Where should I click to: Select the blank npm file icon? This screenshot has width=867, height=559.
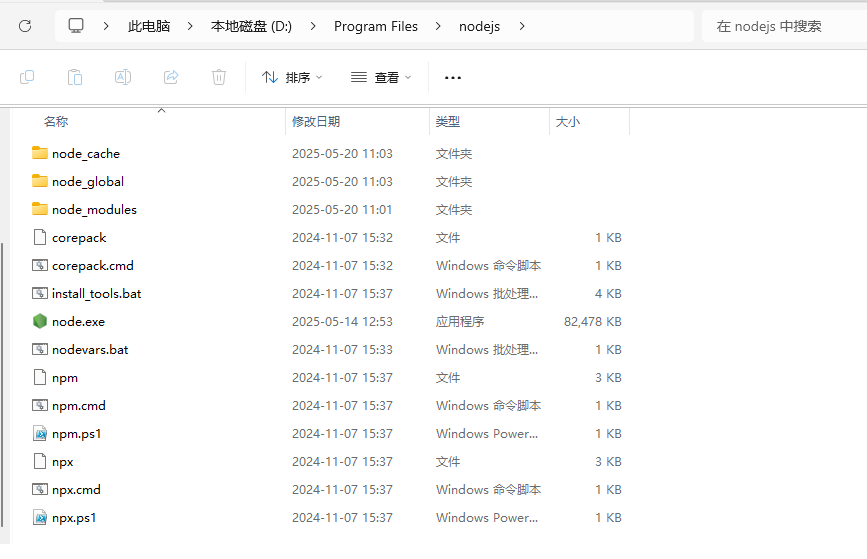[x=40, y=377]
